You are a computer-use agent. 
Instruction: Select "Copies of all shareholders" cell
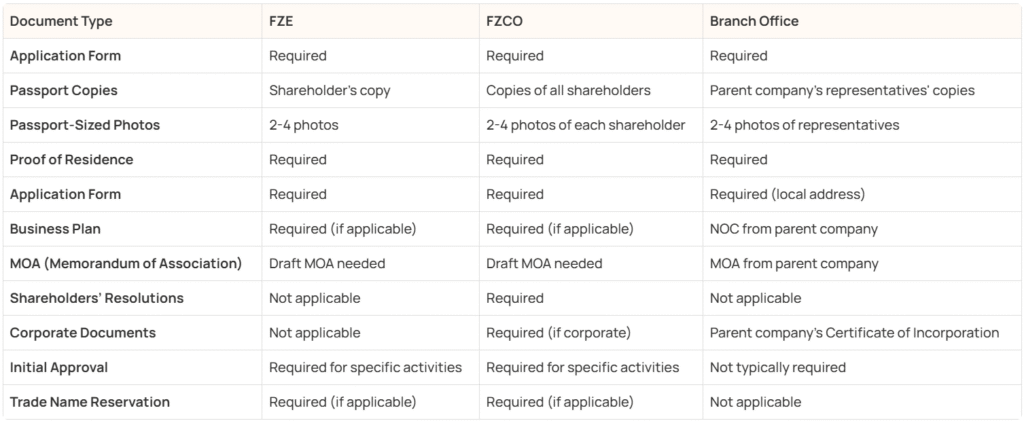point(568,90)
